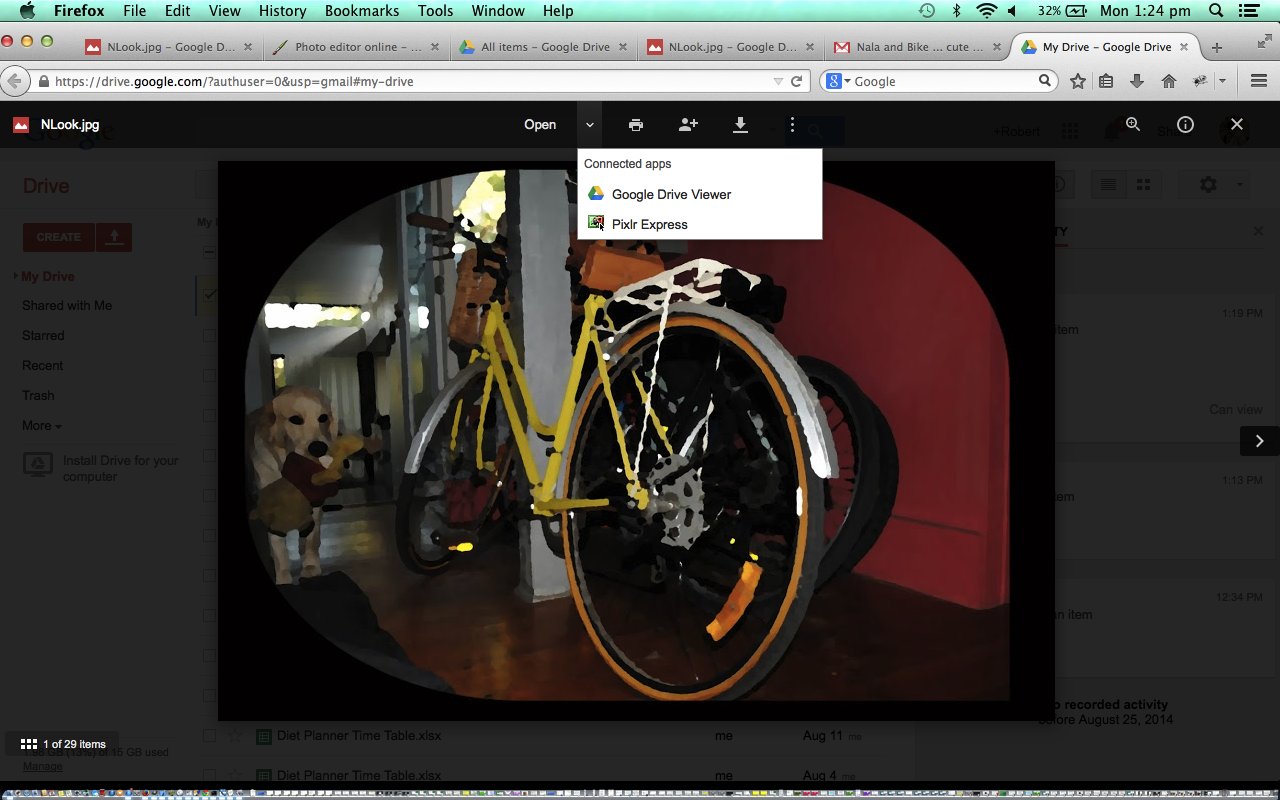This screenshot has height=800, width=1280.
Task: Click the Wi-Fi status icon
Action: pos(987,11)
